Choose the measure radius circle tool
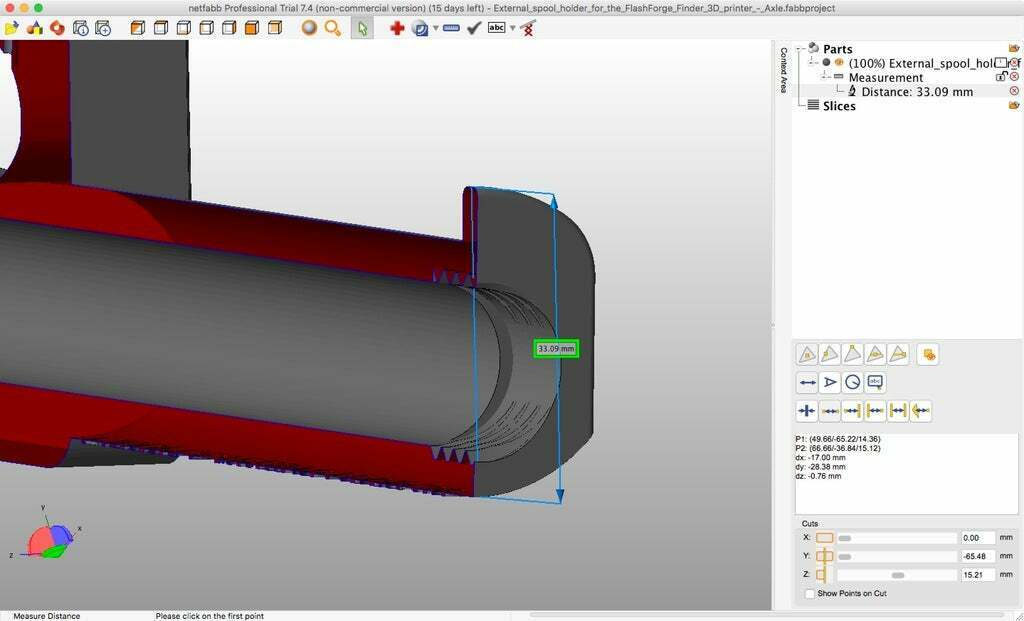 tap(852, 382)
